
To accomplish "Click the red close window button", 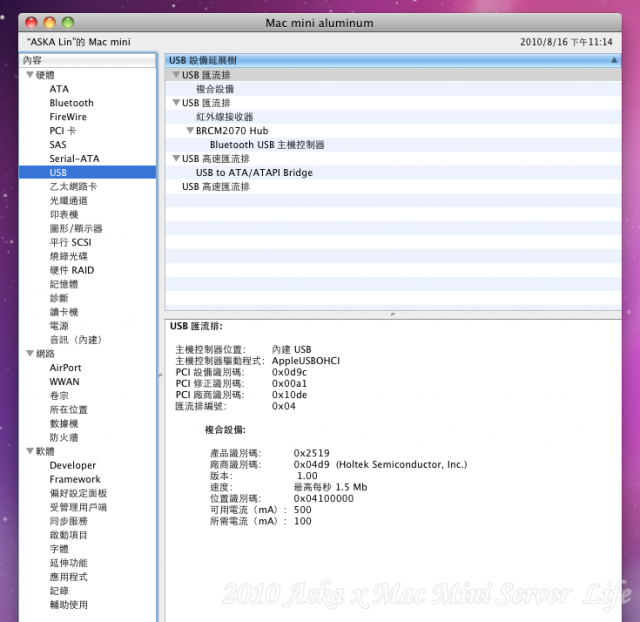I will point(31,22).
